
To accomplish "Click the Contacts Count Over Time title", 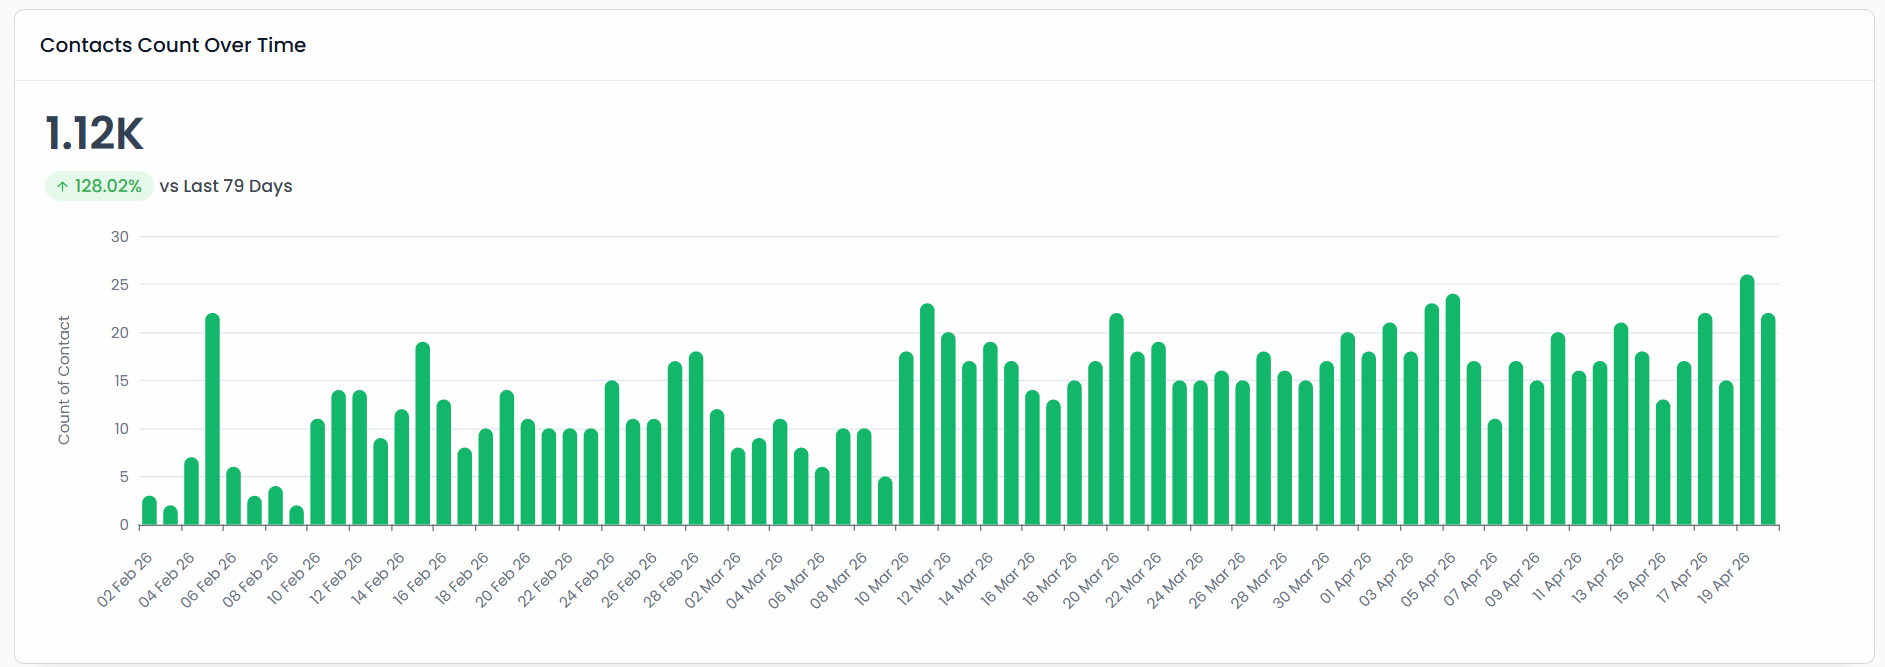I will [173, 45].
